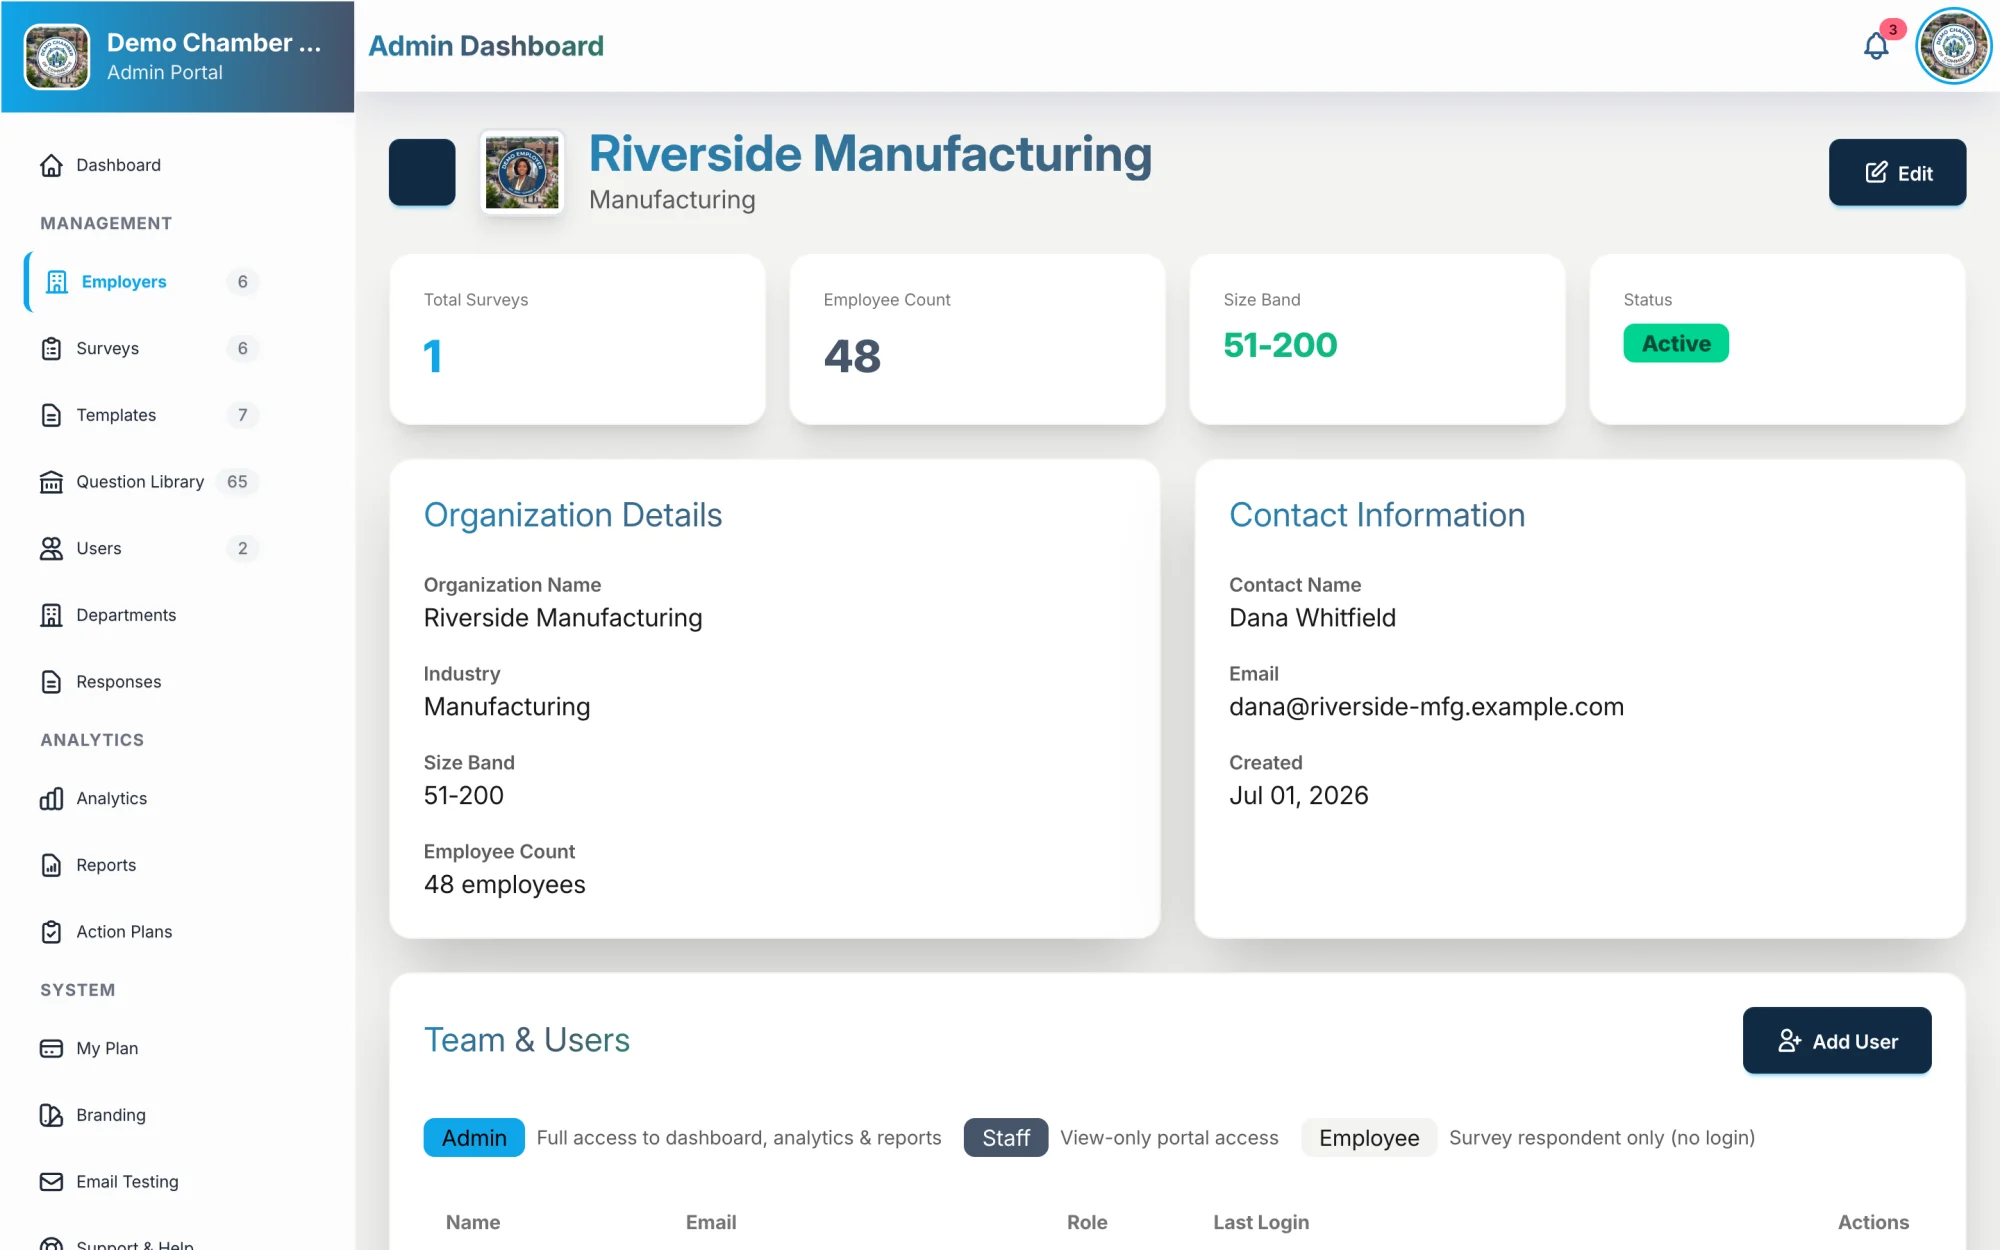
Task: Click the Demo Chamber logo in sidebar
Action: [x=57, y=57]
